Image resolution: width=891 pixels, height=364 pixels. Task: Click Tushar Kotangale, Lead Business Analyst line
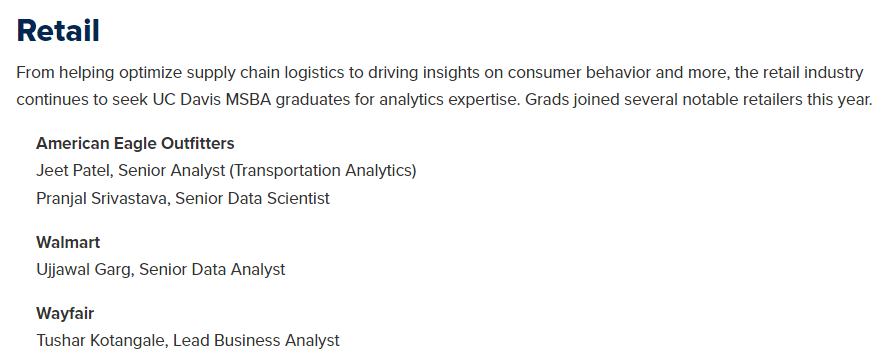click(x=188, y=340)
